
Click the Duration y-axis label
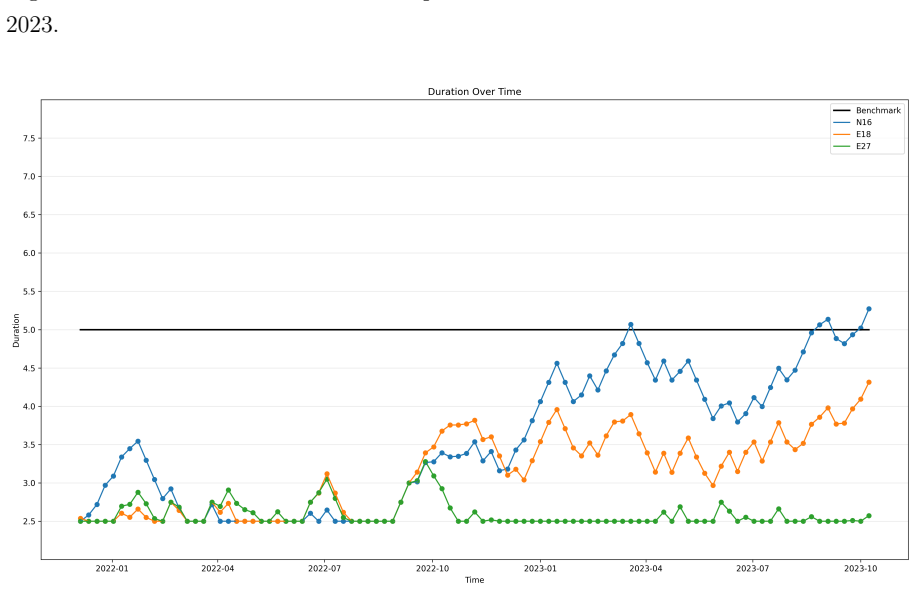16,330
